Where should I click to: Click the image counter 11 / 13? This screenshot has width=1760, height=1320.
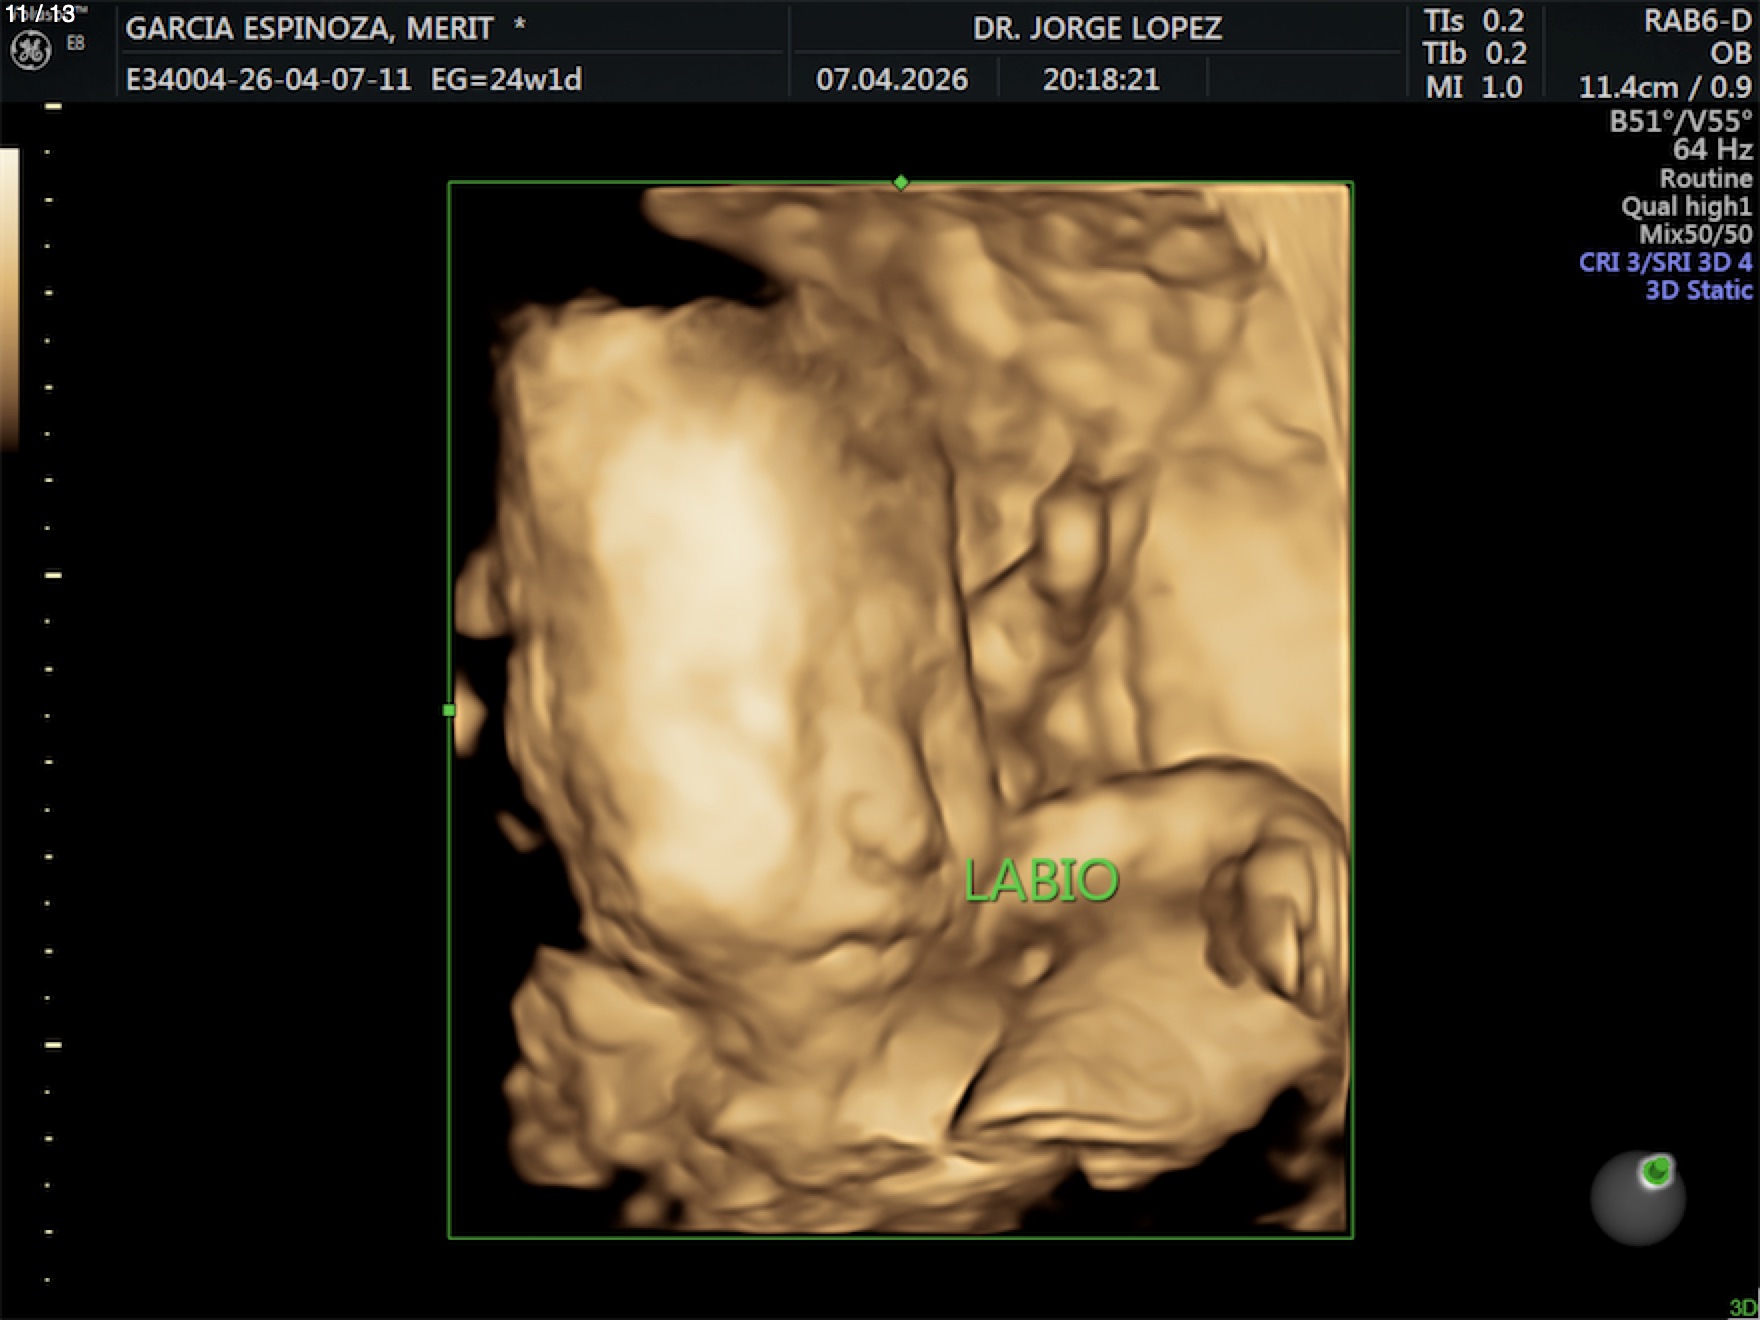(x=40, y=14)
